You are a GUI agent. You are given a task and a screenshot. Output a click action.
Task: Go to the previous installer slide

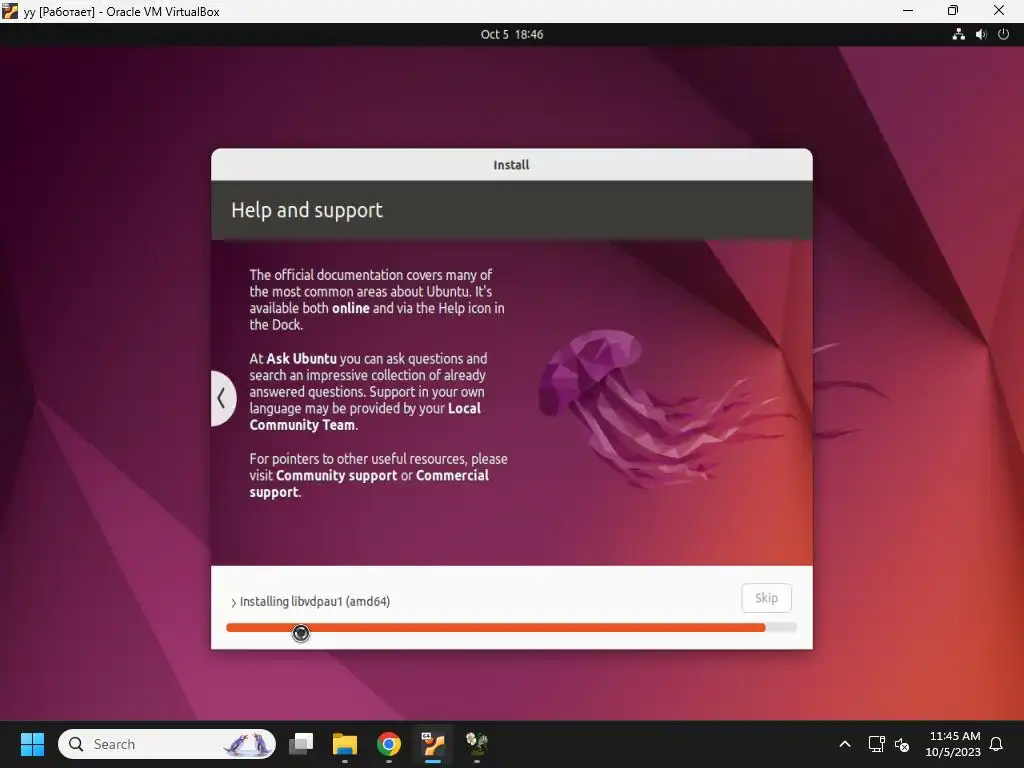coord(223,398)
